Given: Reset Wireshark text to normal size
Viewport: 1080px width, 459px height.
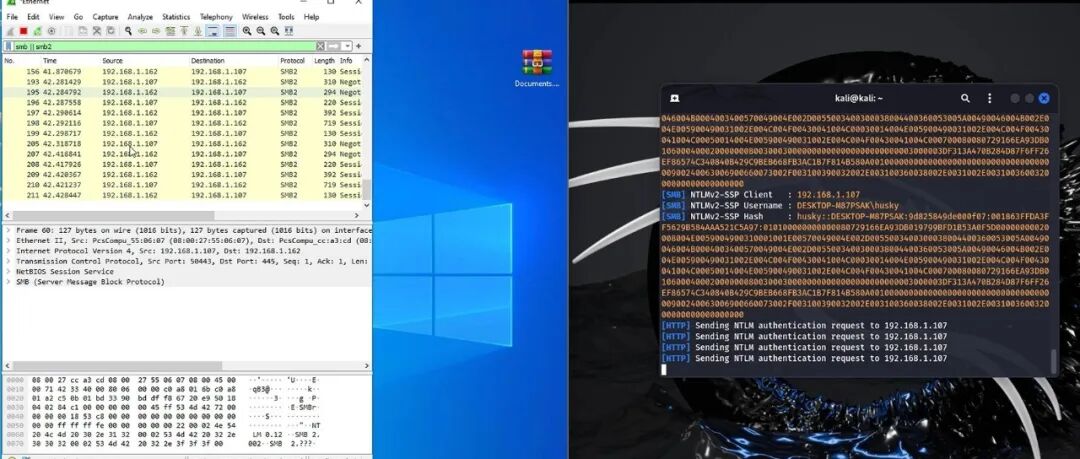Looking at the screenshot, I should (274, 31).
